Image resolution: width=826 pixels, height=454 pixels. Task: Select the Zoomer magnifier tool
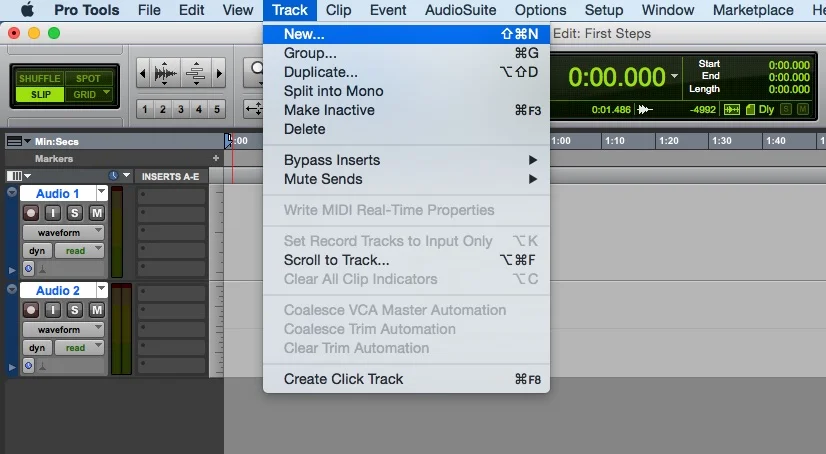point(254,73)
